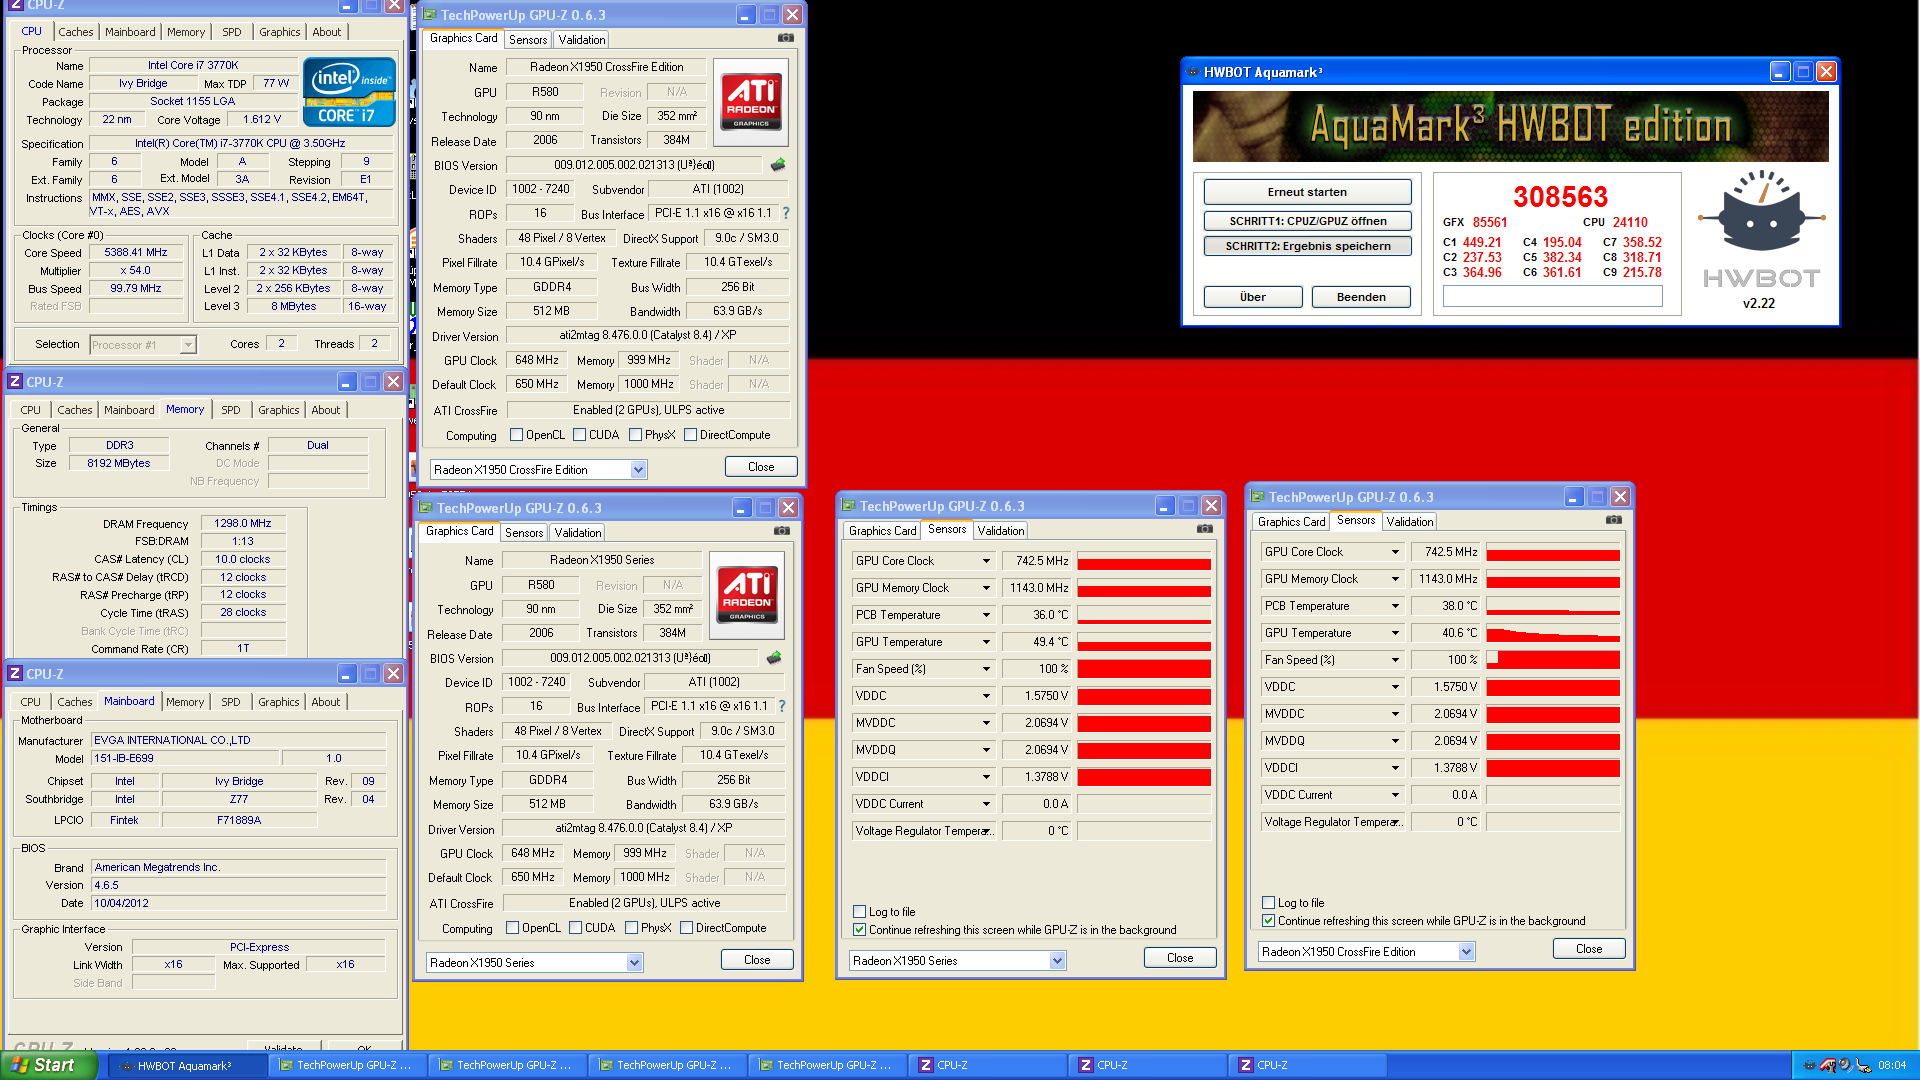The image size is (1920, 1080).
Task: Toggle Log to file in rightmost Sensors window
Action: tap(1268, 903)
